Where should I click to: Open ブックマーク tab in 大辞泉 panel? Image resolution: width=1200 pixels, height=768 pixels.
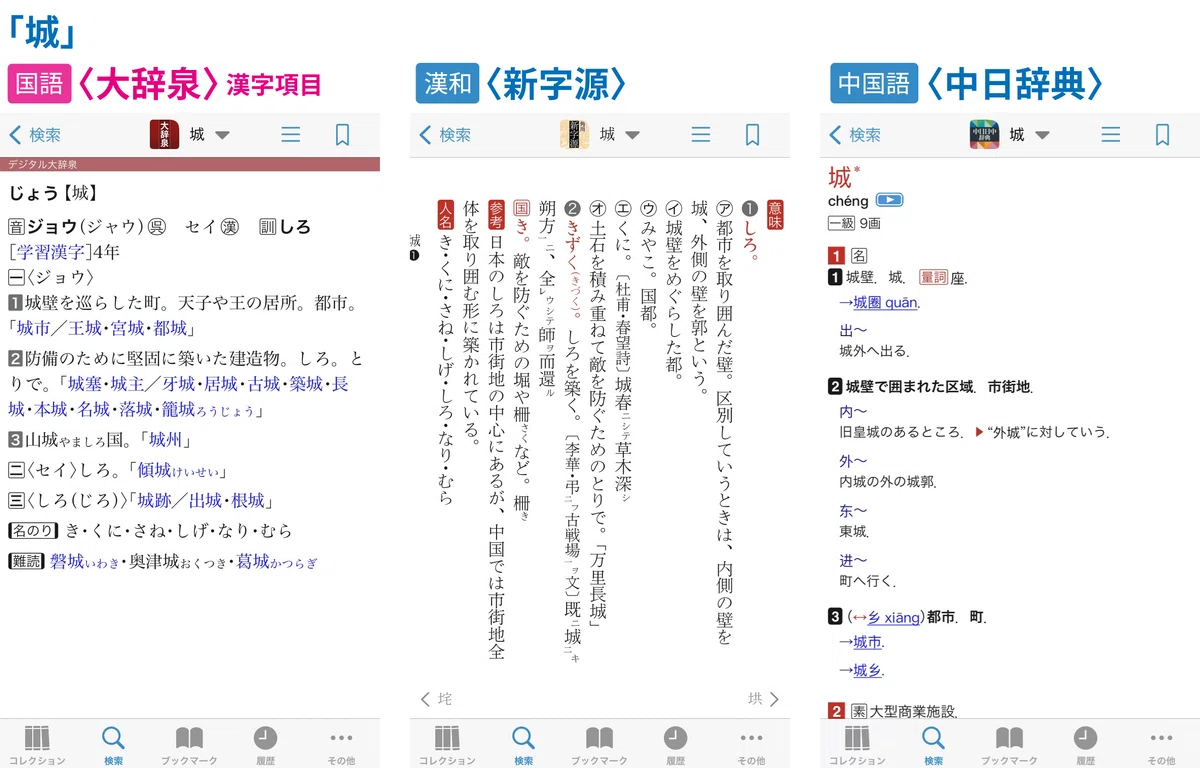click(x=189, y=745)
